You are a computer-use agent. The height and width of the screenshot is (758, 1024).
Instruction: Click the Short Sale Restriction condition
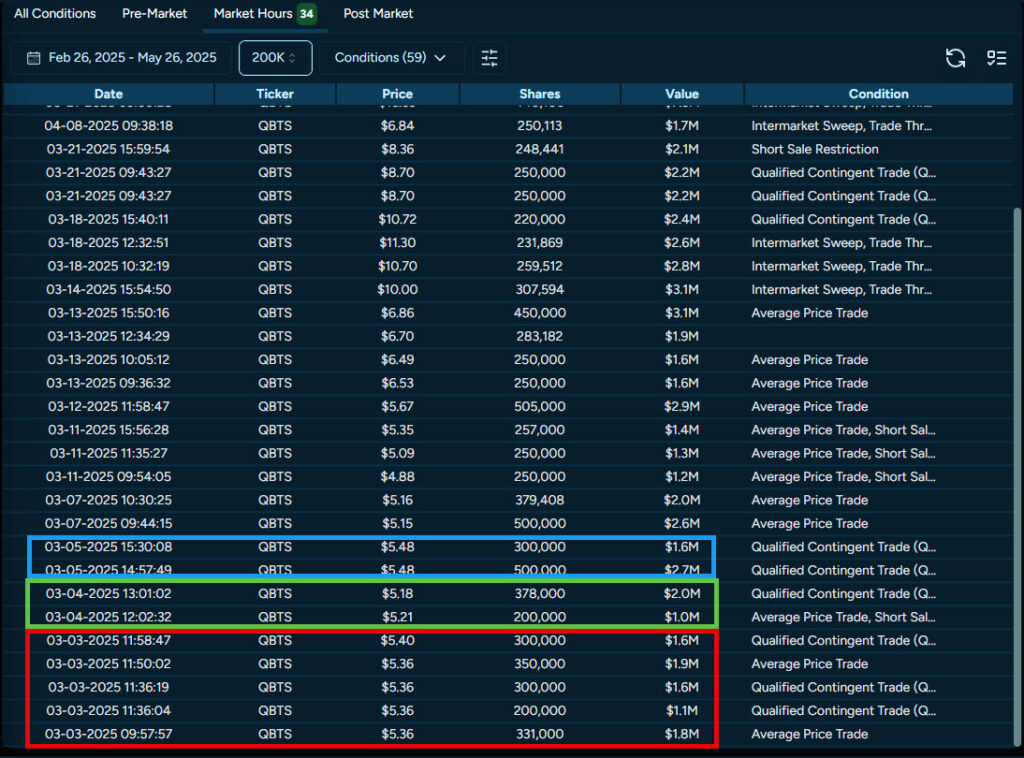click(814, 150)
